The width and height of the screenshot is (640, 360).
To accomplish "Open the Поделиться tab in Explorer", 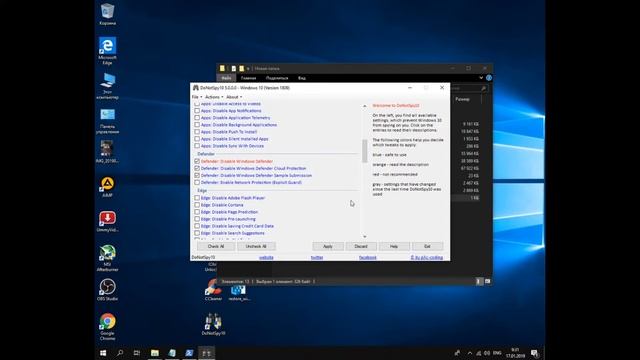I will [x=277, y=78].
